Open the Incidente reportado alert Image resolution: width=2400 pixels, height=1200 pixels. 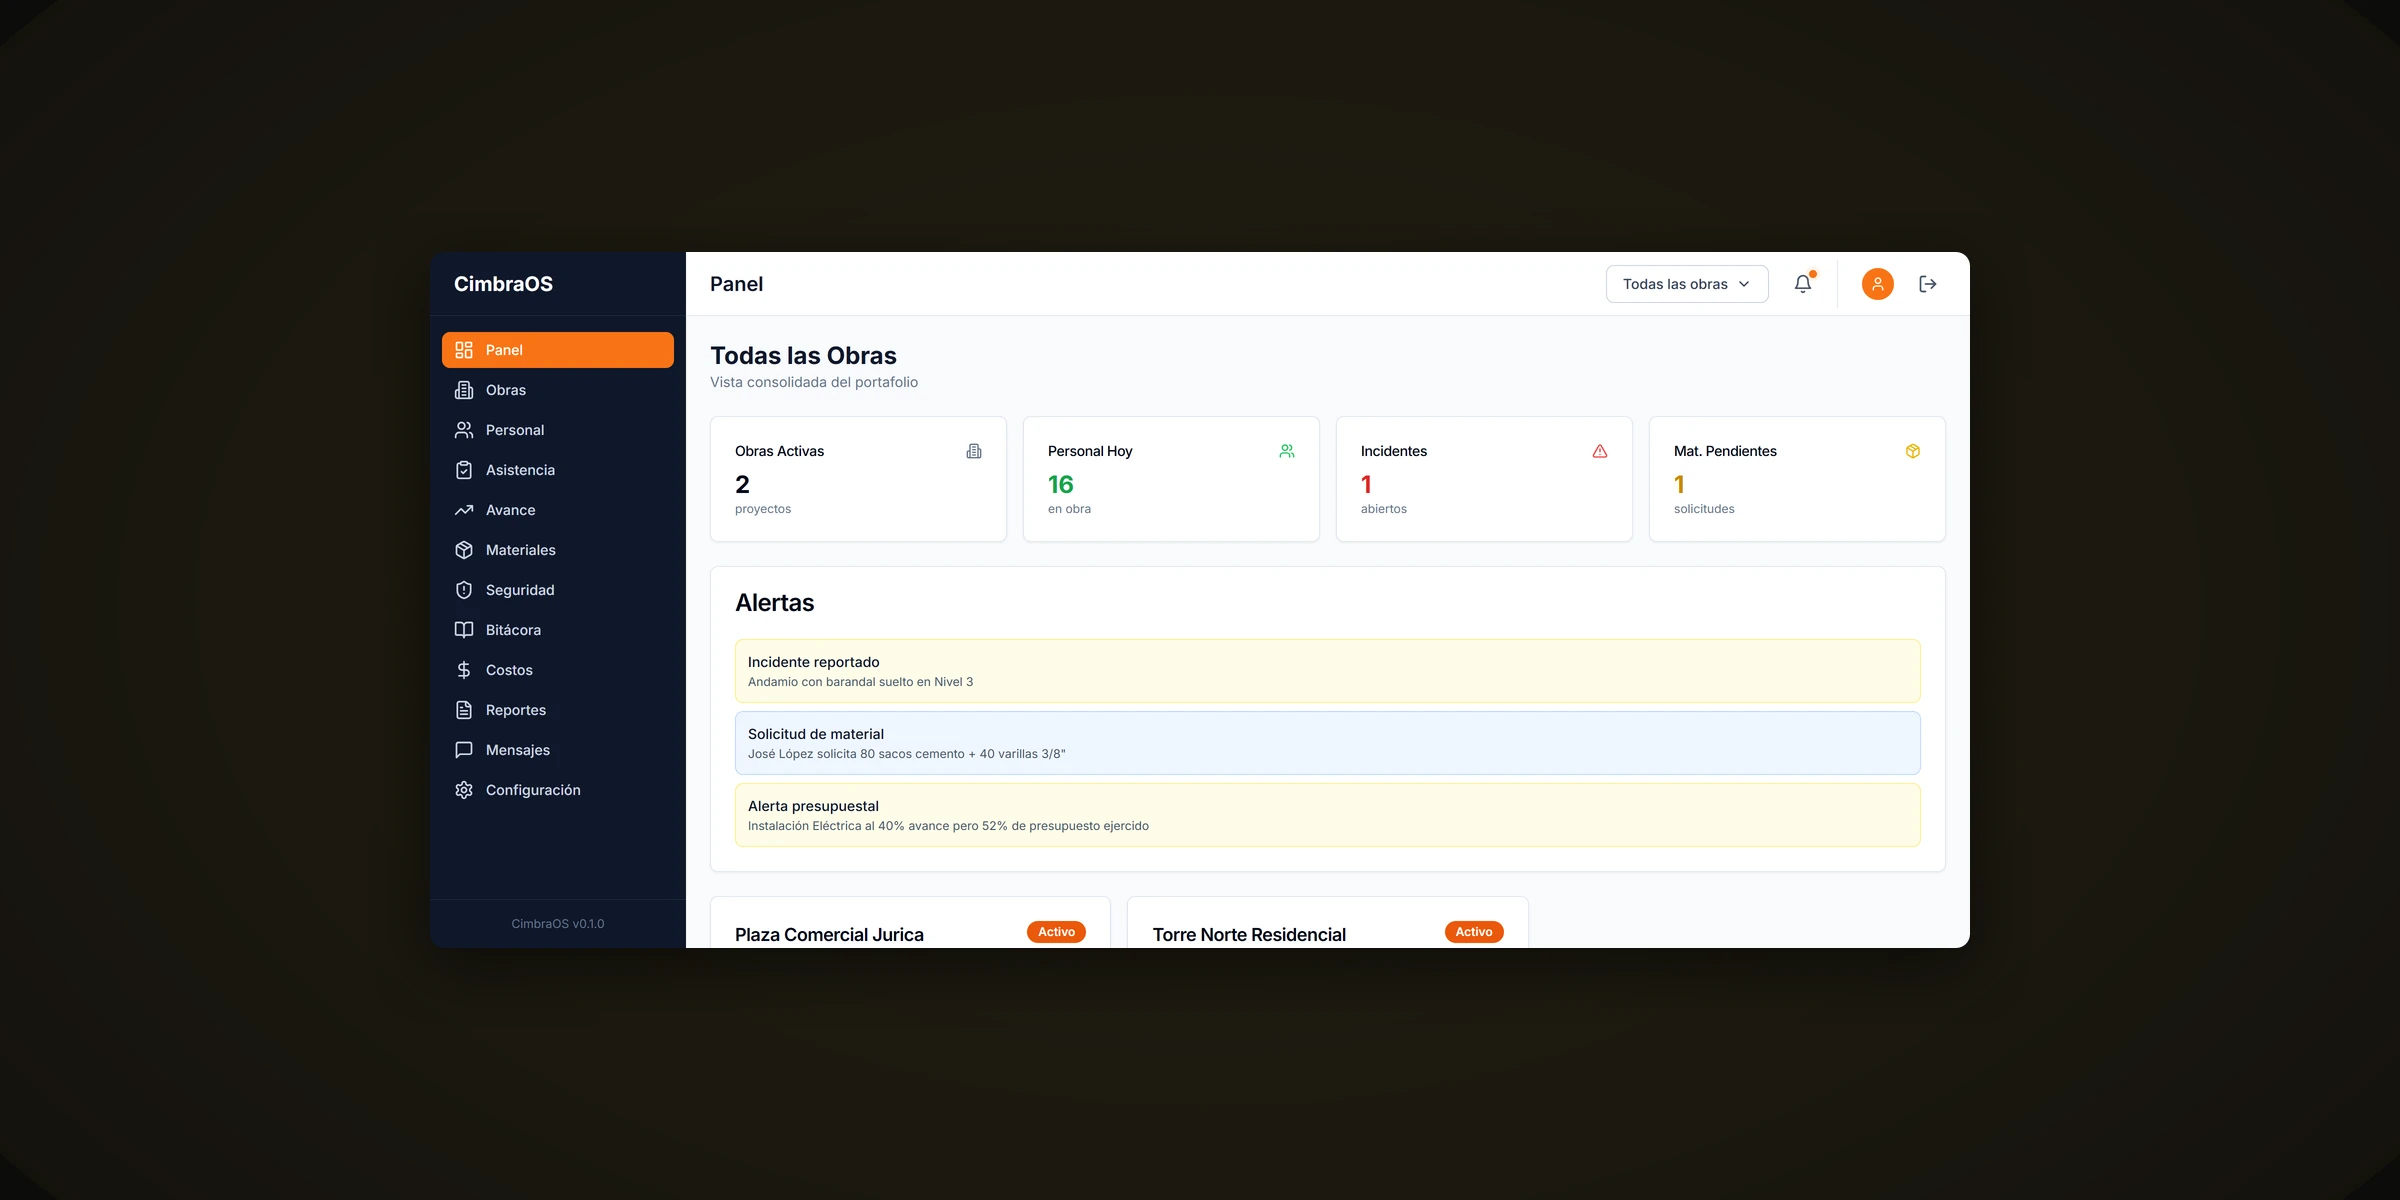pyautogui.click(x=1327, y=671)
